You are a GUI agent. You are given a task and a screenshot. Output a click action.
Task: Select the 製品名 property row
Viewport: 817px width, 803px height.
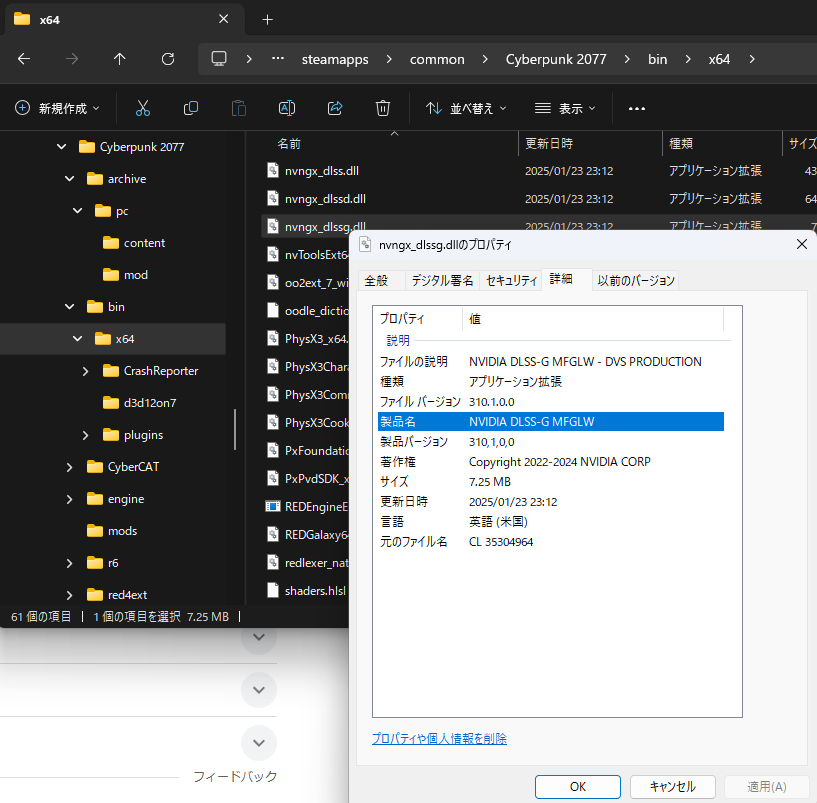551,422
